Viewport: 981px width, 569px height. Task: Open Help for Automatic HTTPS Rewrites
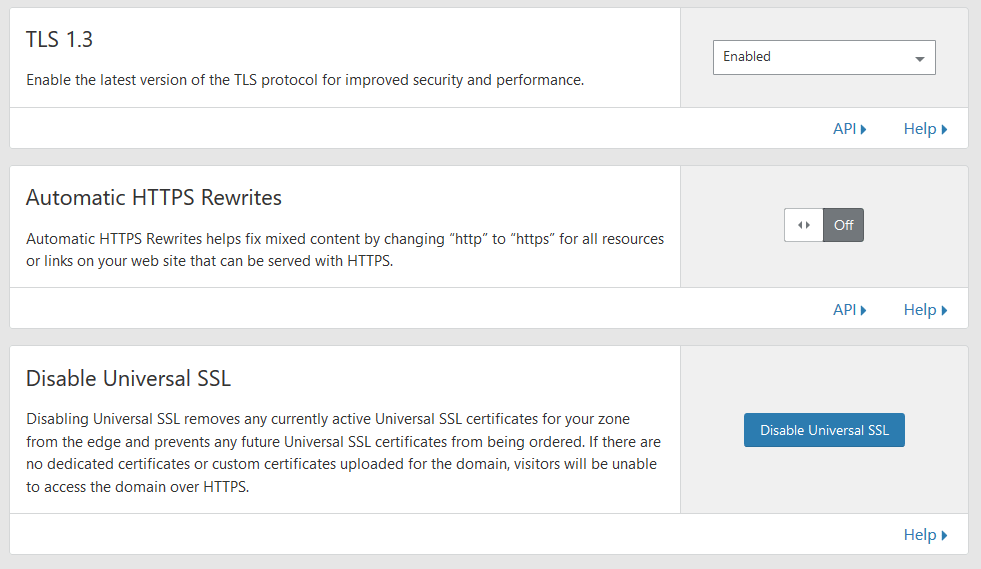click(925, 310)
